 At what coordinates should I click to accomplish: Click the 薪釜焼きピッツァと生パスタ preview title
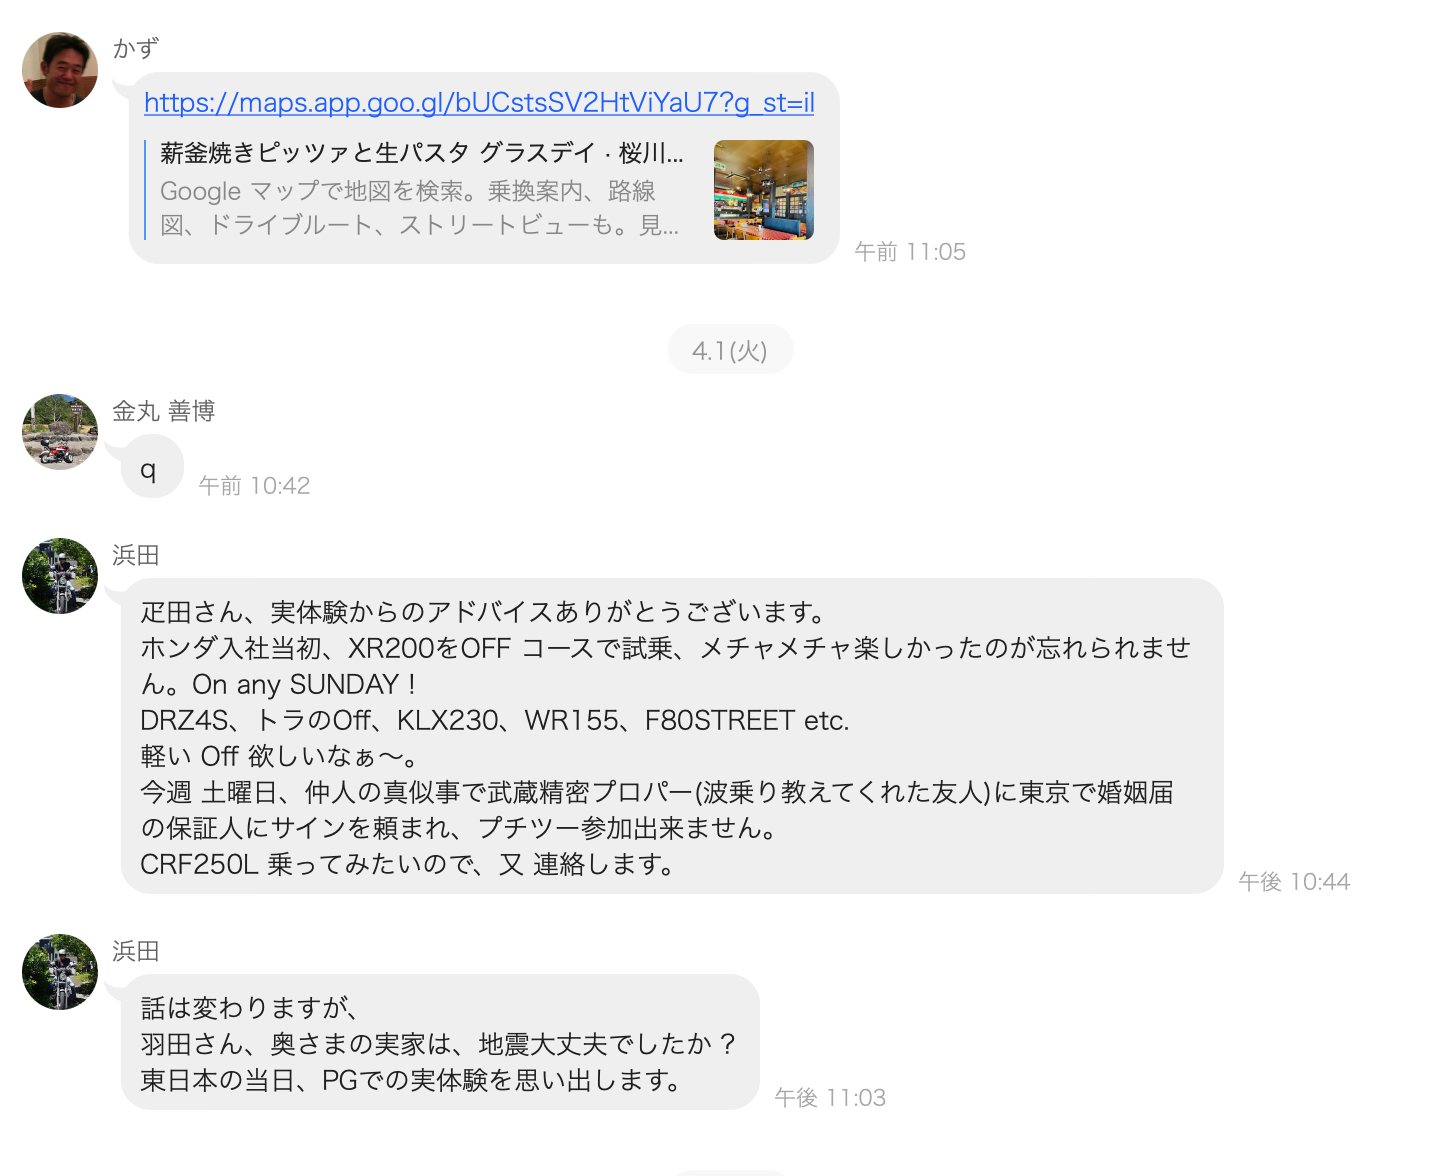coord(422,153)
